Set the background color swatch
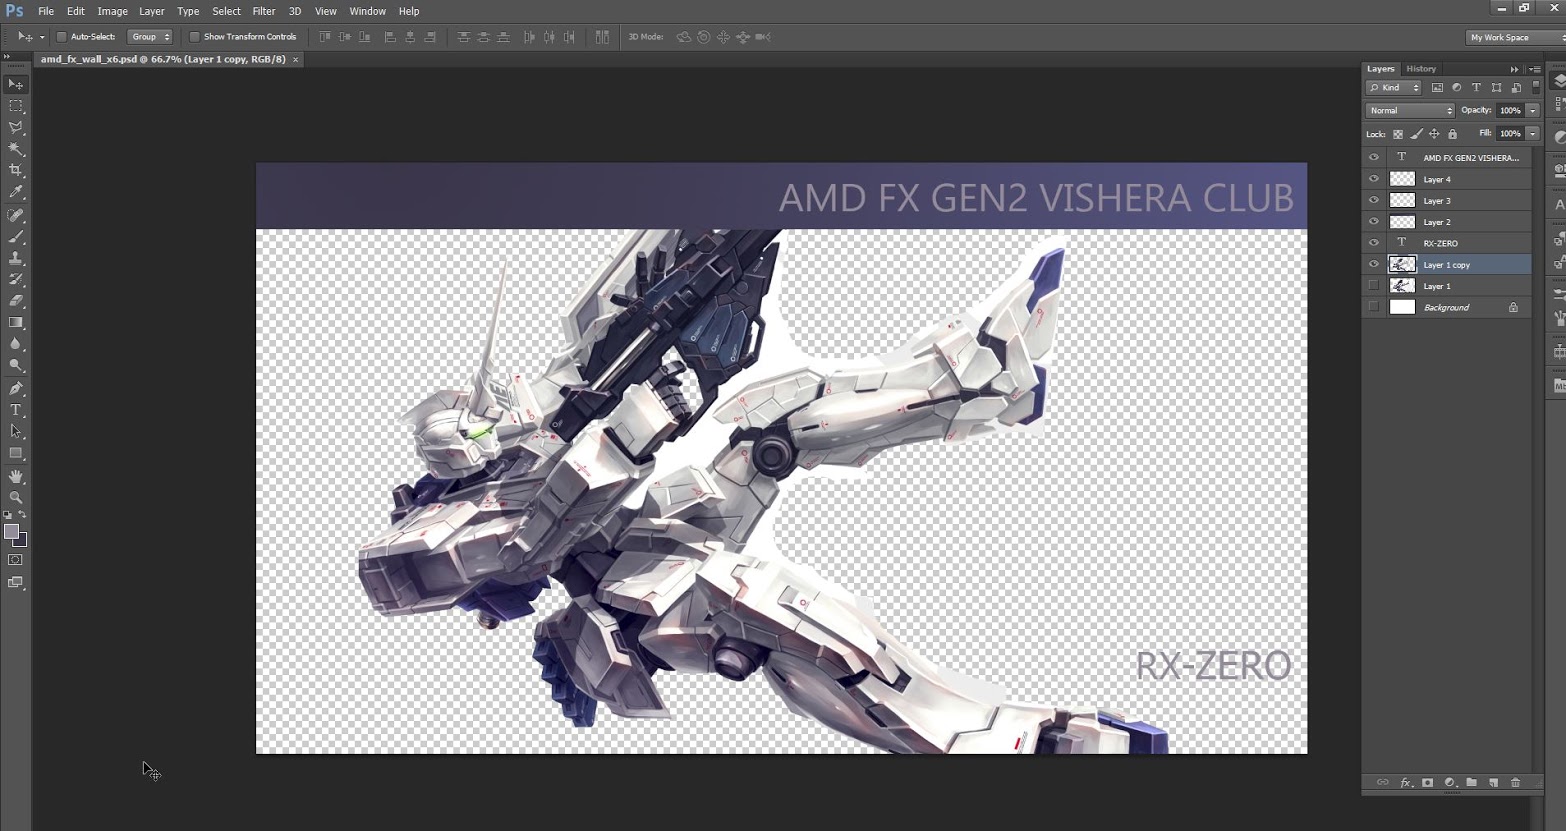1566x831 pixels. click(x=21, y=540)
